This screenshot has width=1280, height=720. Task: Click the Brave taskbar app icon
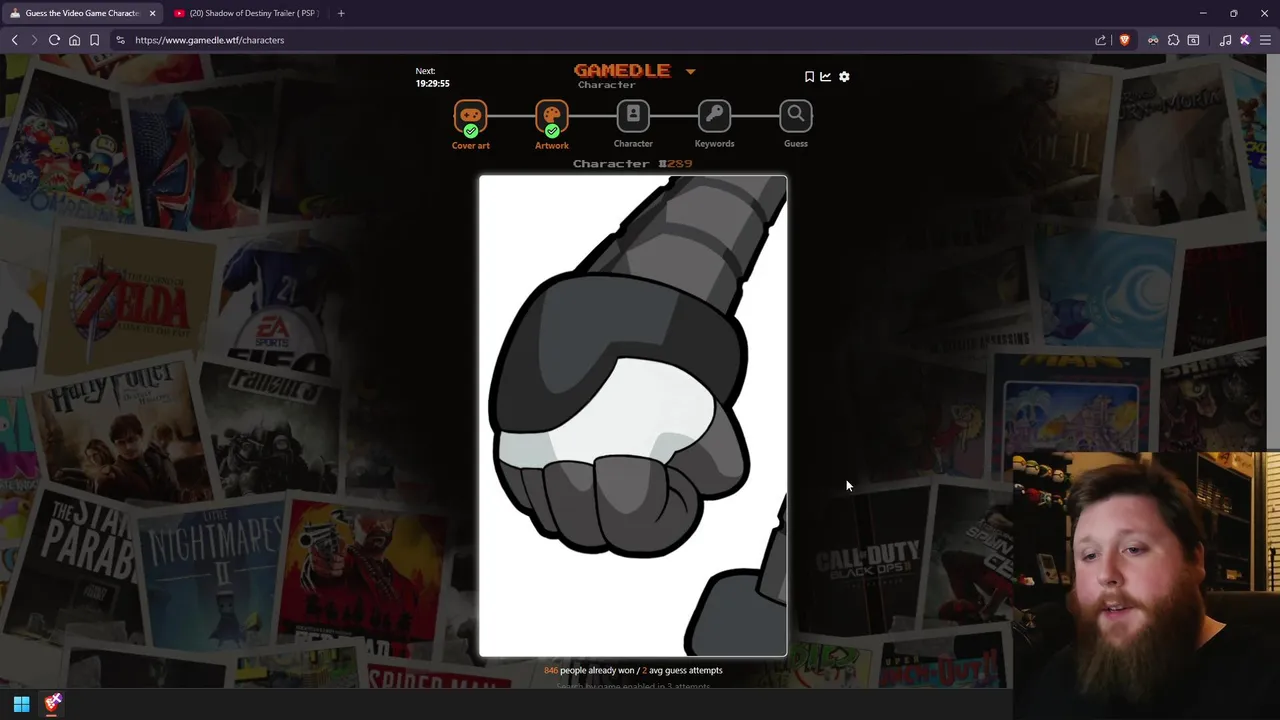pos(53,703)
